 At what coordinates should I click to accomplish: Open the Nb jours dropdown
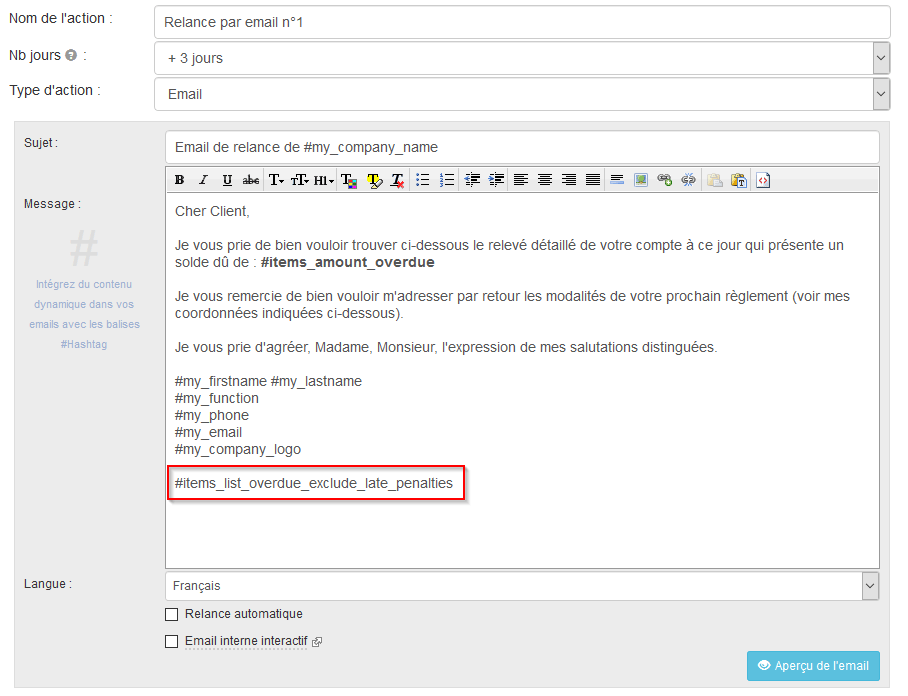tap(521, 58)
